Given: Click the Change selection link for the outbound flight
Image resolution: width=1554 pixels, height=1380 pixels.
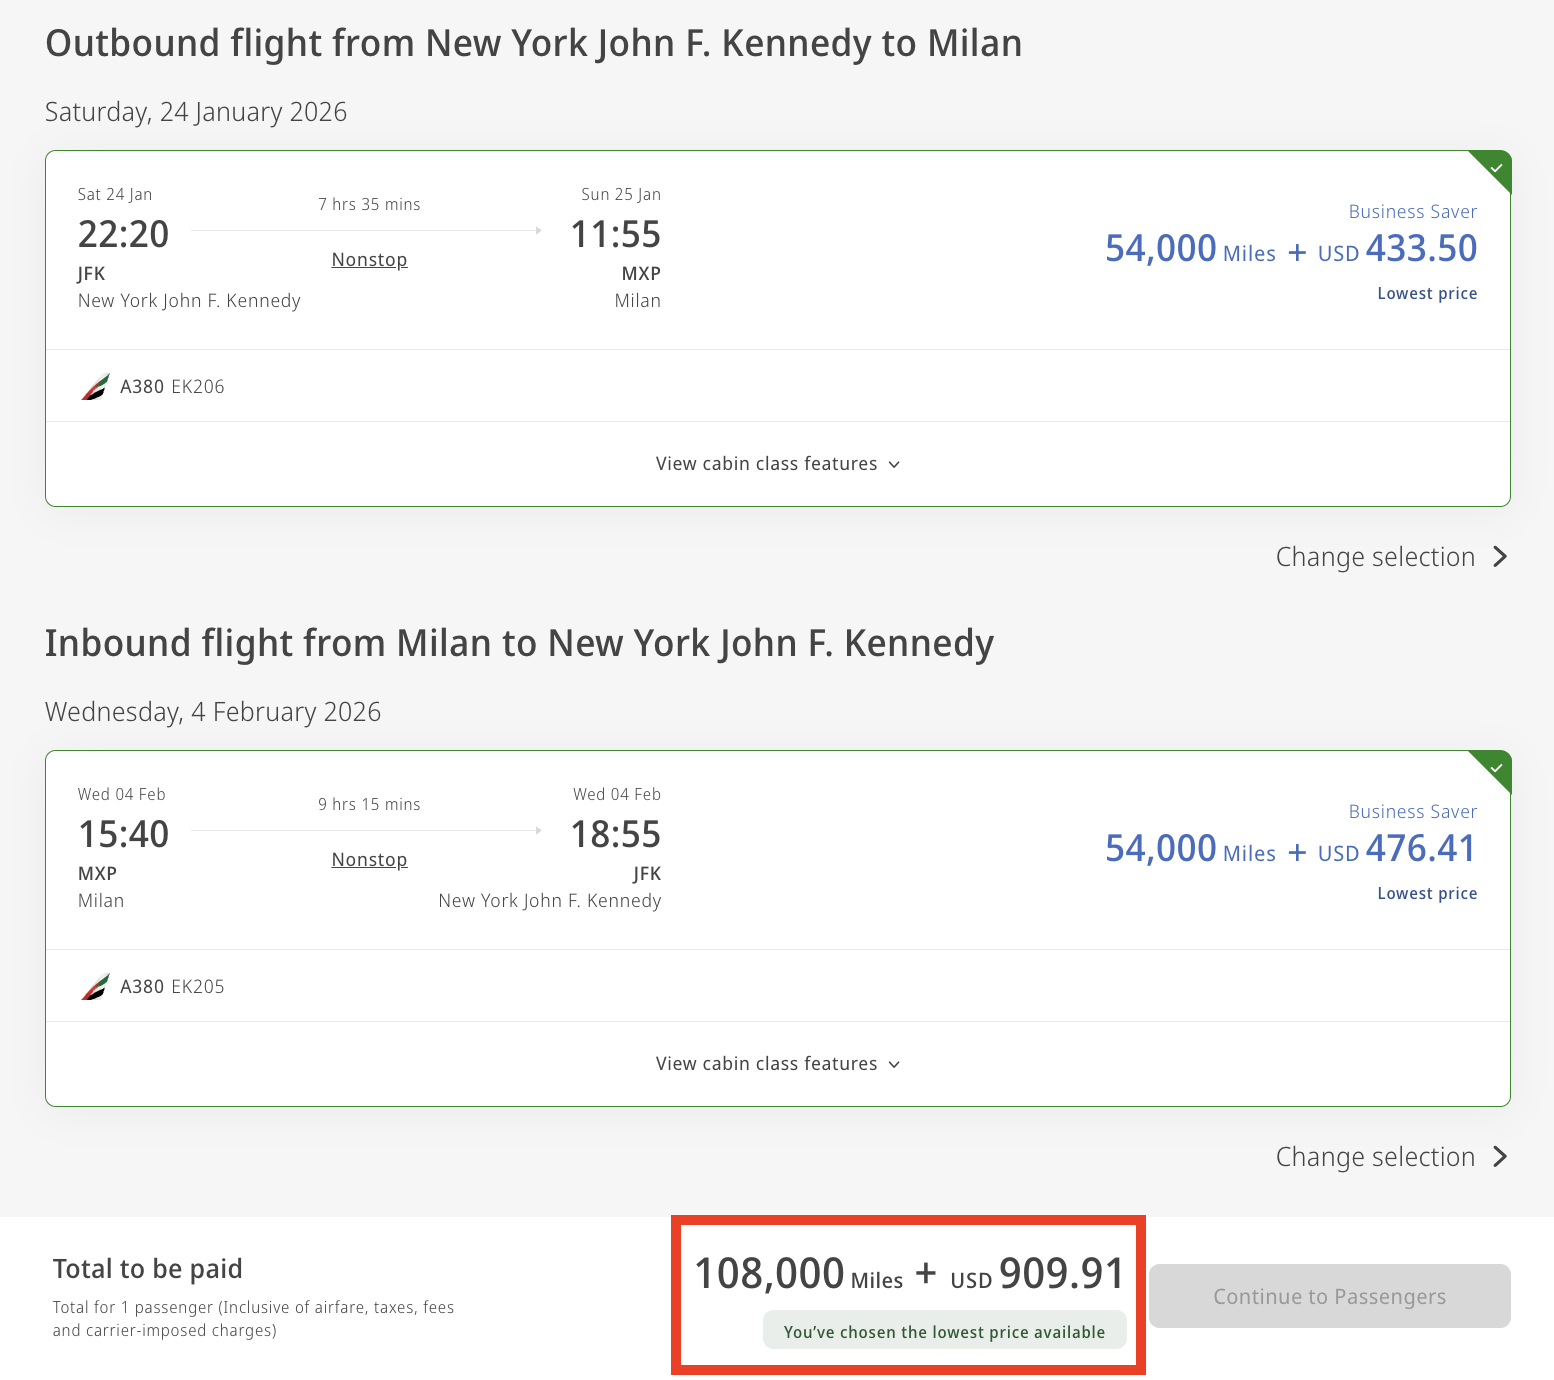Looking at the screenshot, I should [x=1374, y=557].
